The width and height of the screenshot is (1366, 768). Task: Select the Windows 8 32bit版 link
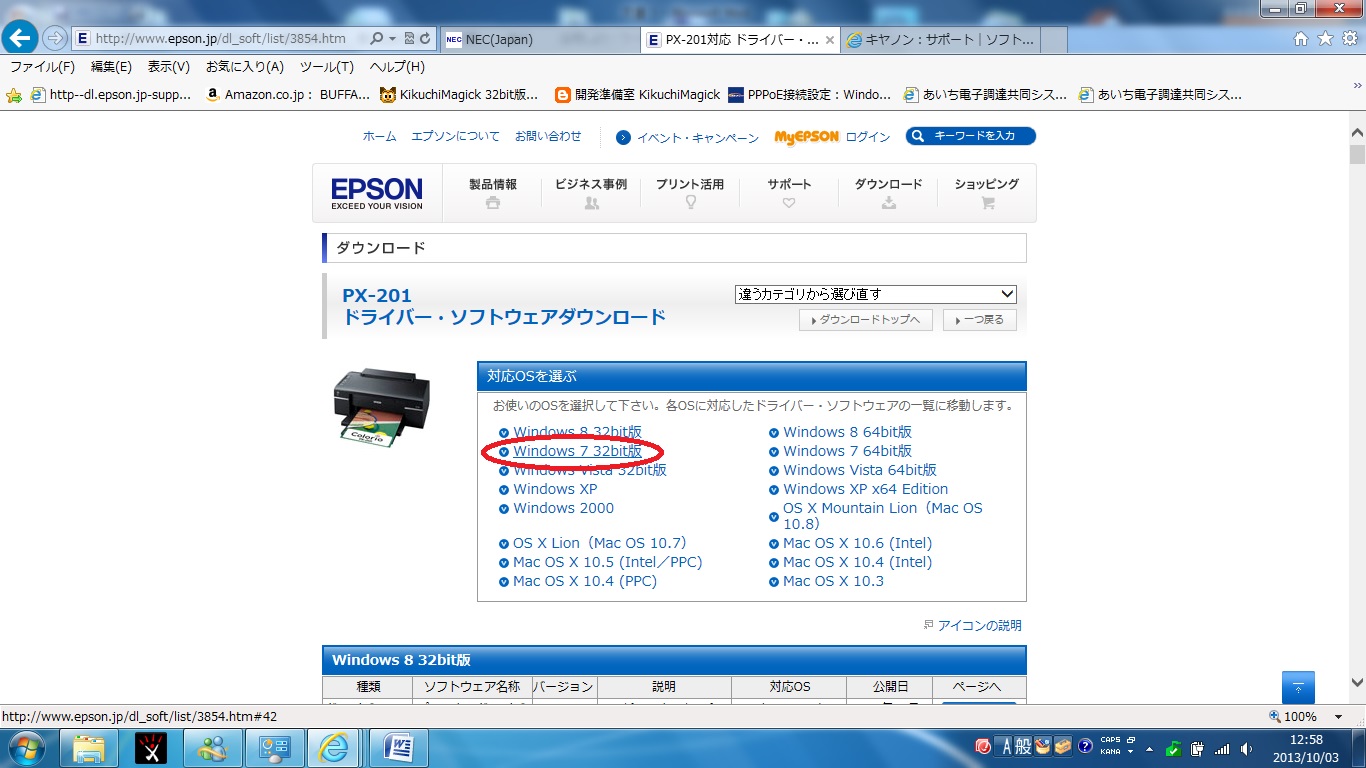(577, 432)
